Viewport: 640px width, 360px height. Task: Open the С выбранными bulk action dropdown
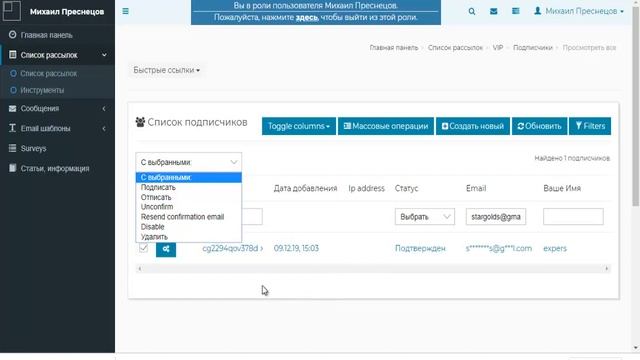189,162
